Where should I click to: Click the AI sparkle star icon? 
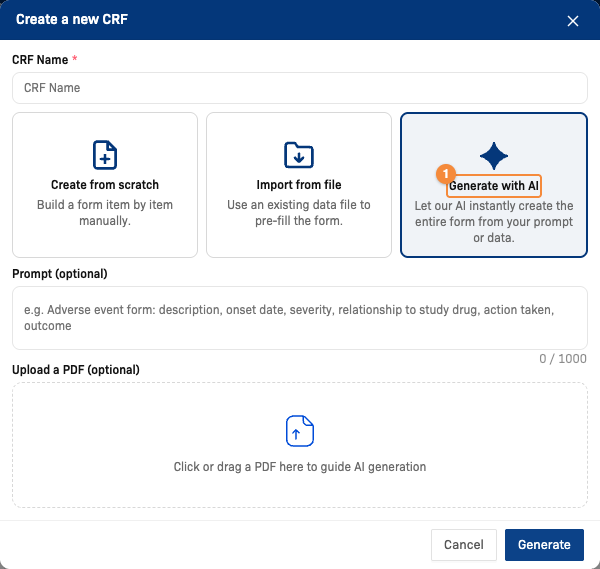494,156
